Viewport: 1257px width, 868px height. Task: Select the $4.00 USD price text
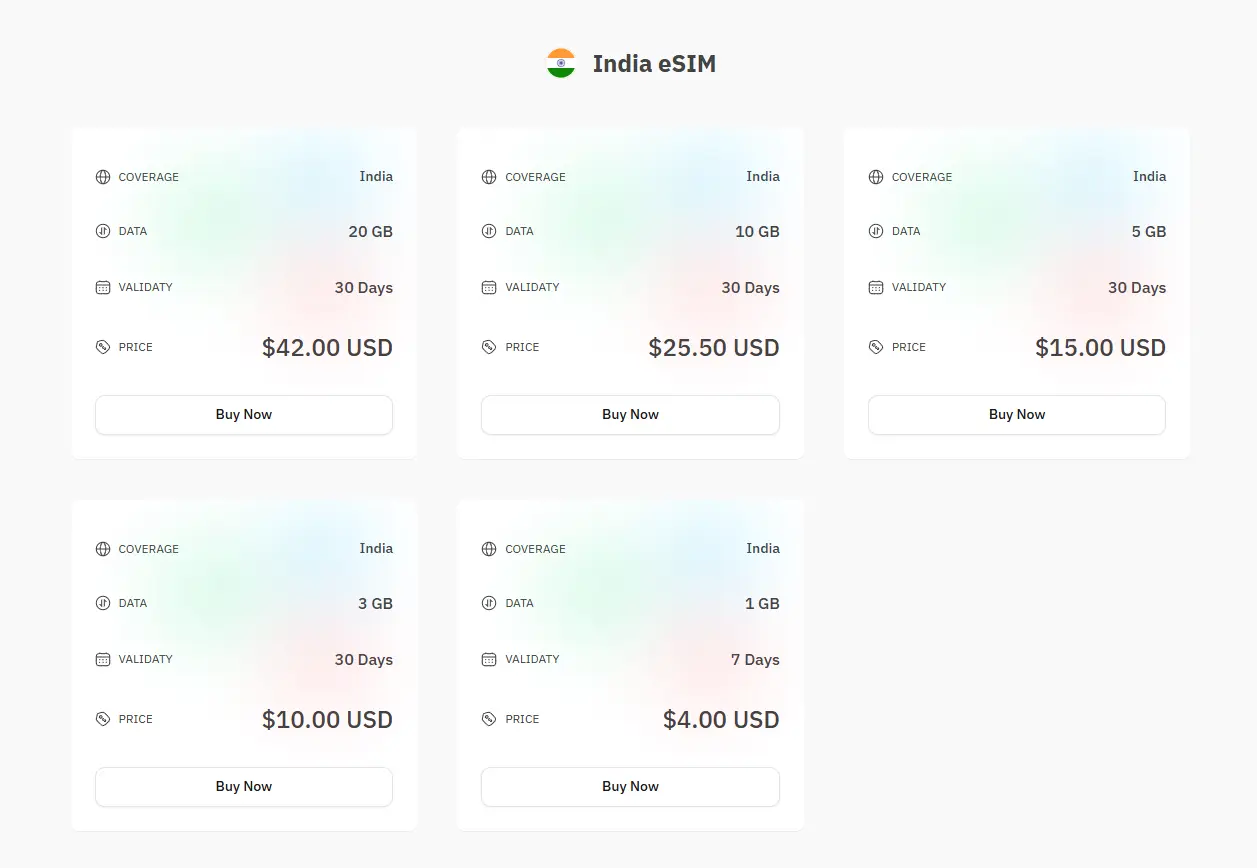[720, 719]
